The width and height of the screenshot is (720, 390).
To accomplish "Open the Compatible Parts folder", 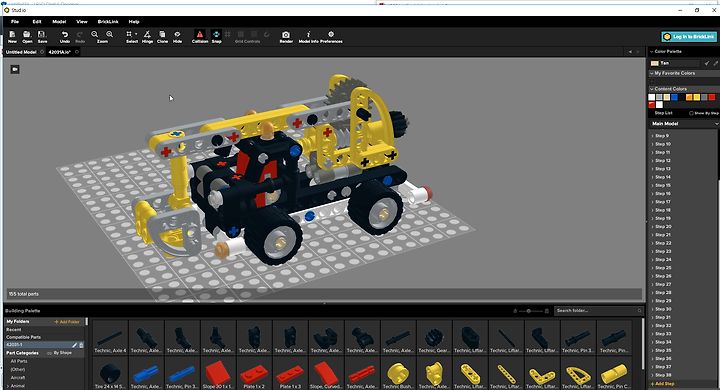I will (23, 337).
